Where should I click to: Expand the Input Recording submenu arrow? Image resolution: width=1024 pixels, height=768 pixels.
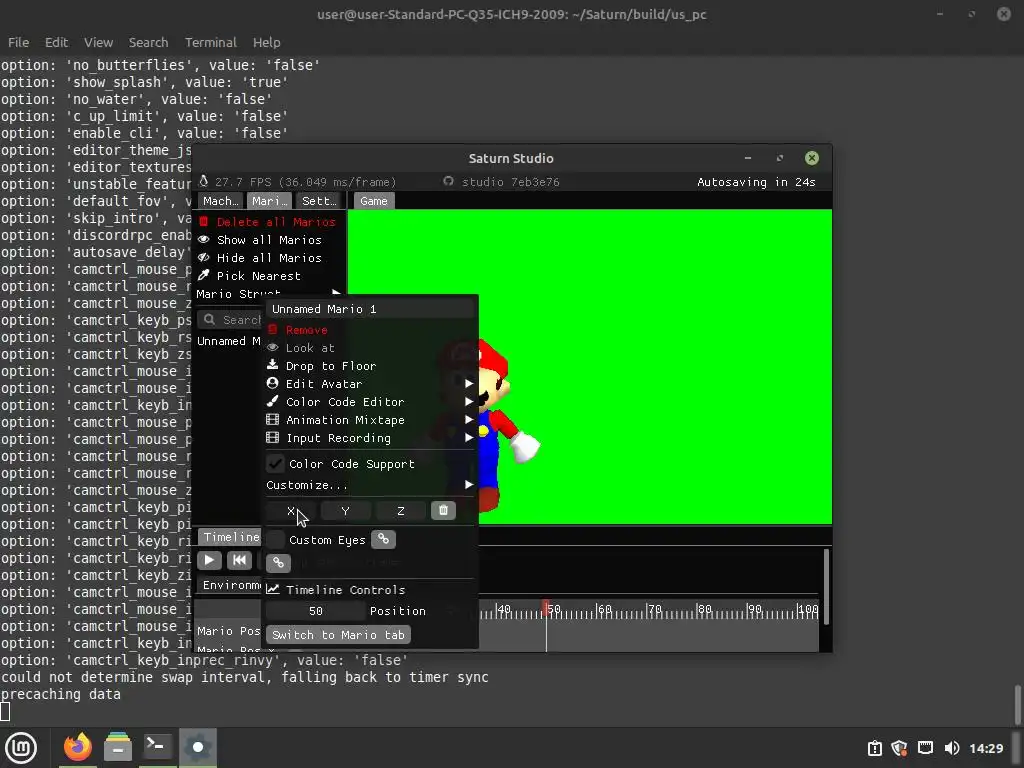(x=469, y=438)
